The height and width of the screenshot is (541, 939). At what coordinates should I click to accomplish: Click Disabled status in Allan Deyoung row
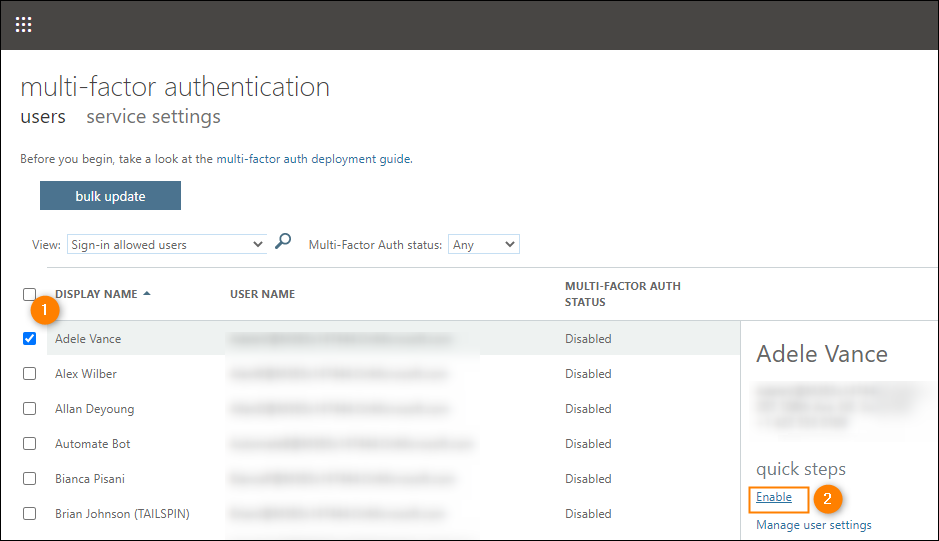coord(588,409)
